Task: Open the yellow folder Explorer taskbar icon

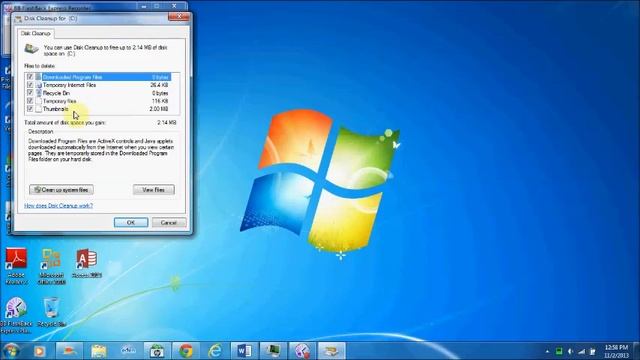Action: 98,351
